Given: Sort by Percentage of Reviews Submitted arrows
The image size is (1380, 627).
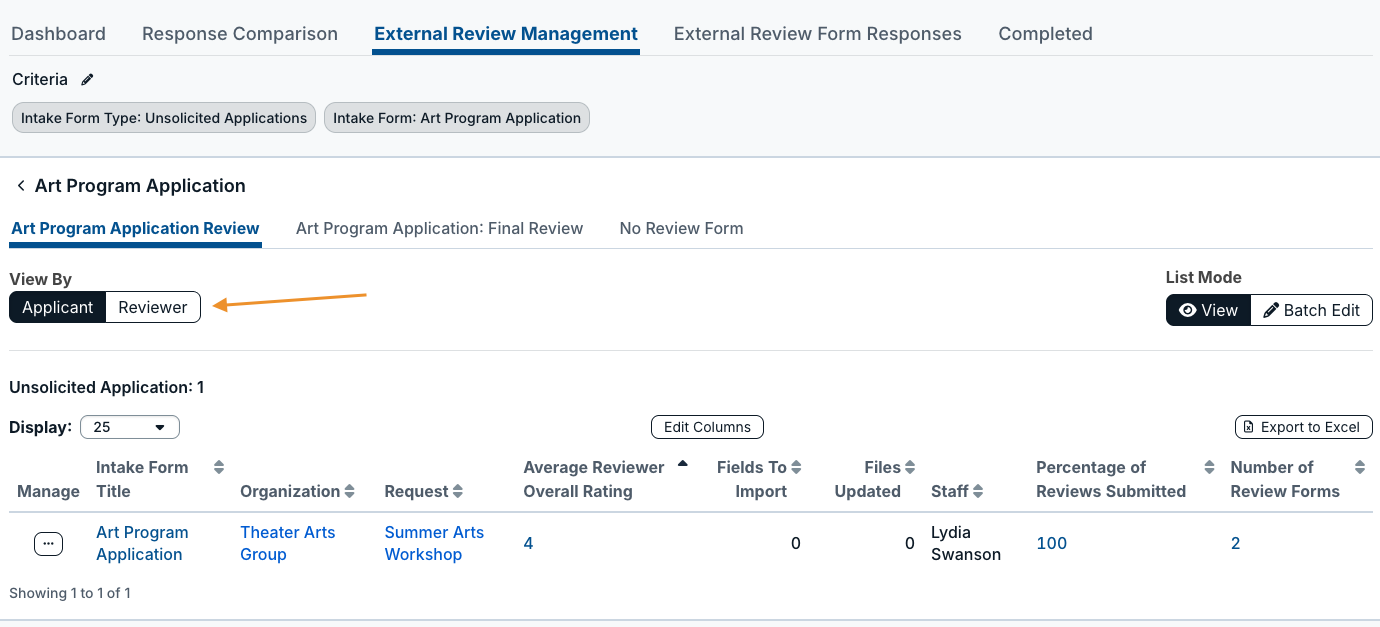Looking at the screenshot, I should [x=1209, y=467].
